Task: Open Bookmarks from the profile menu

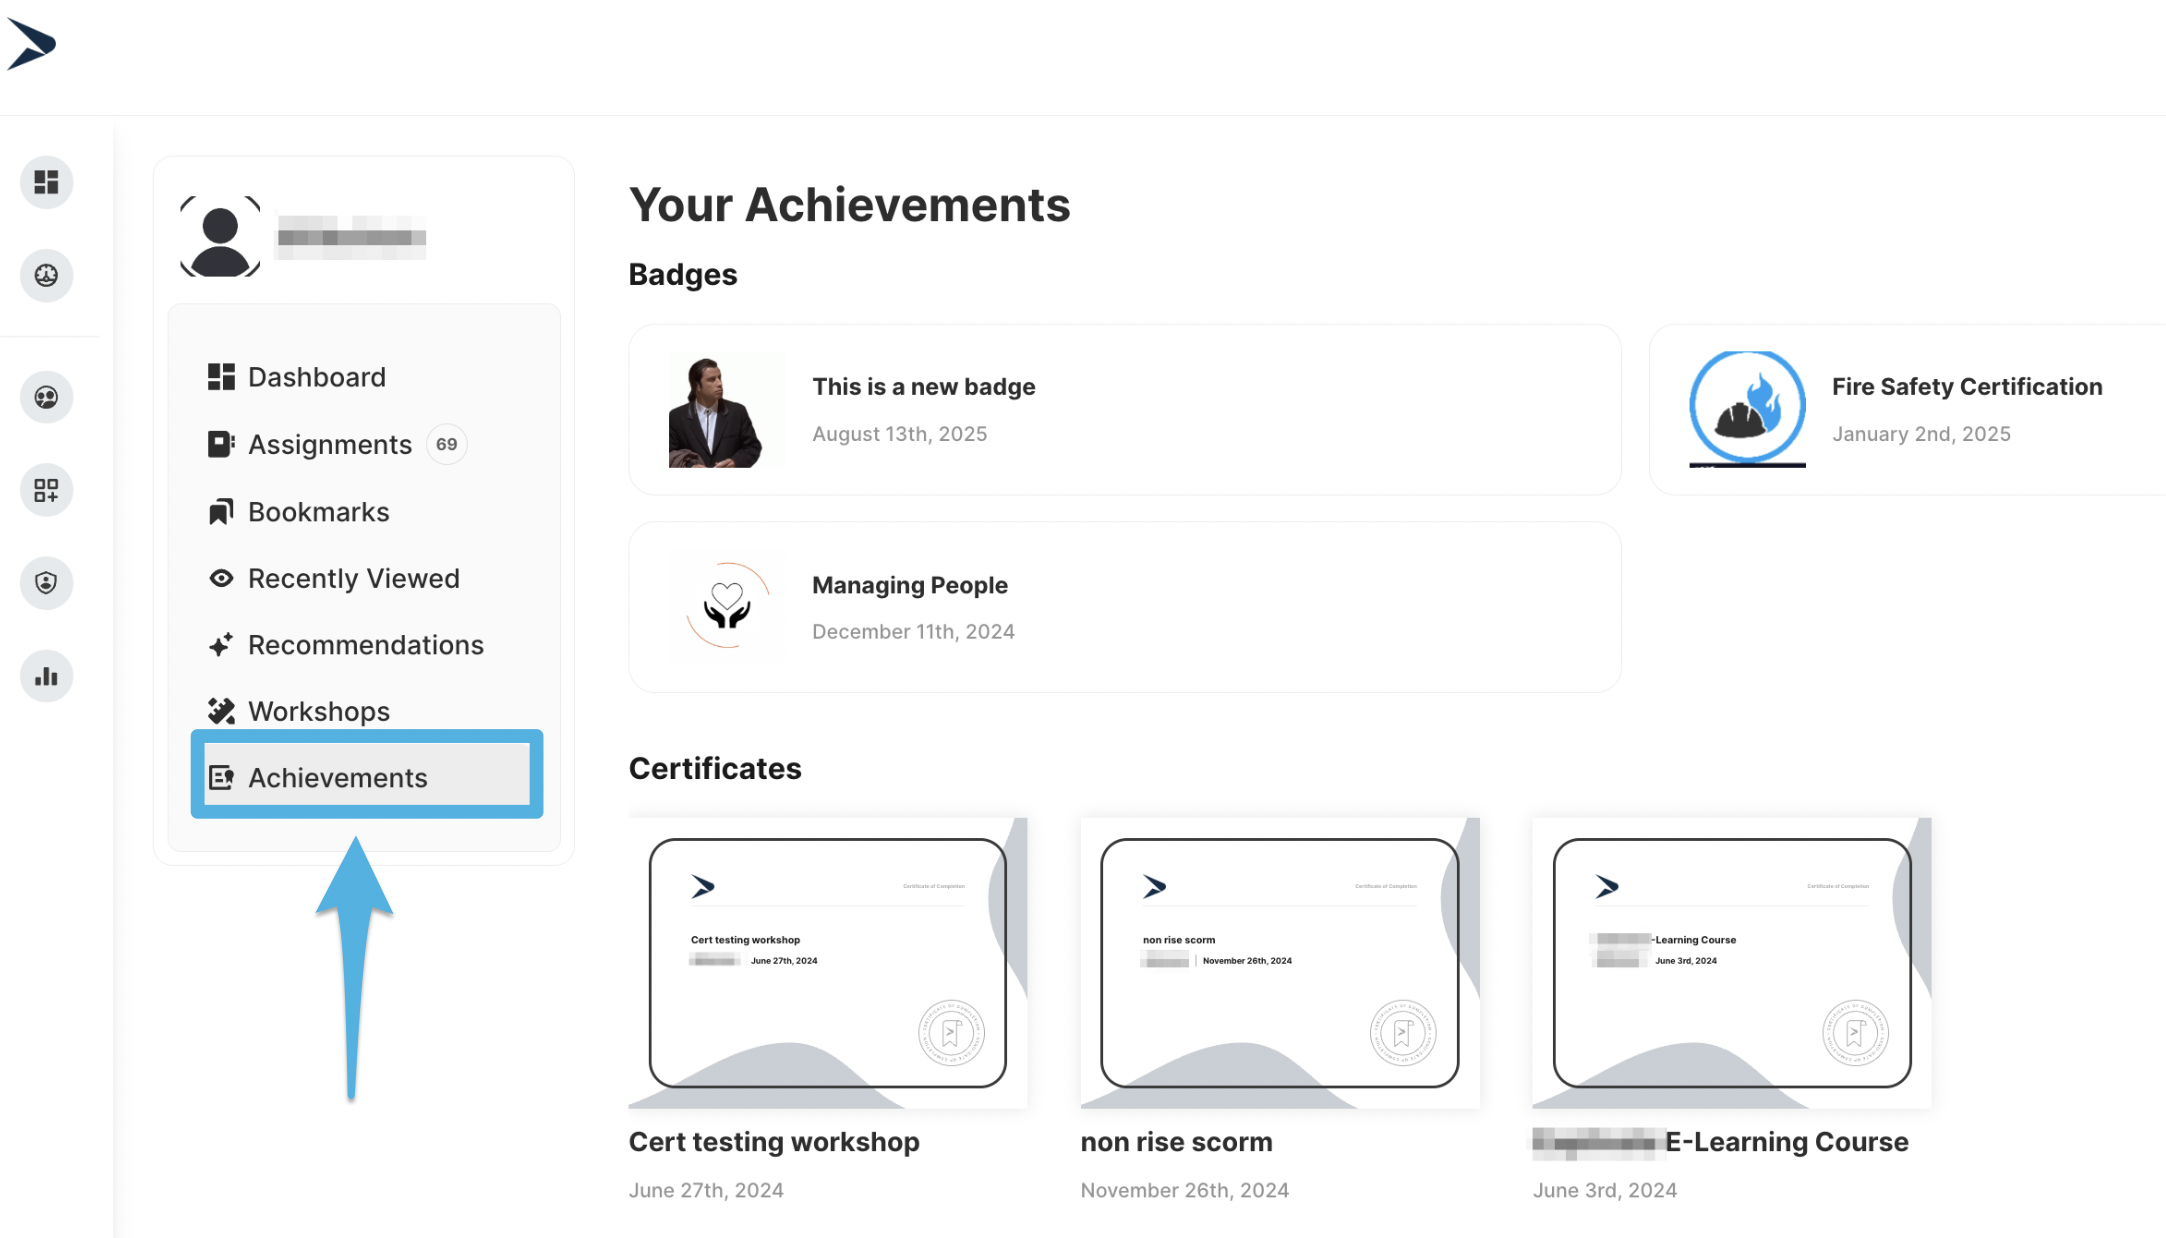Action: tap(318, 512)
